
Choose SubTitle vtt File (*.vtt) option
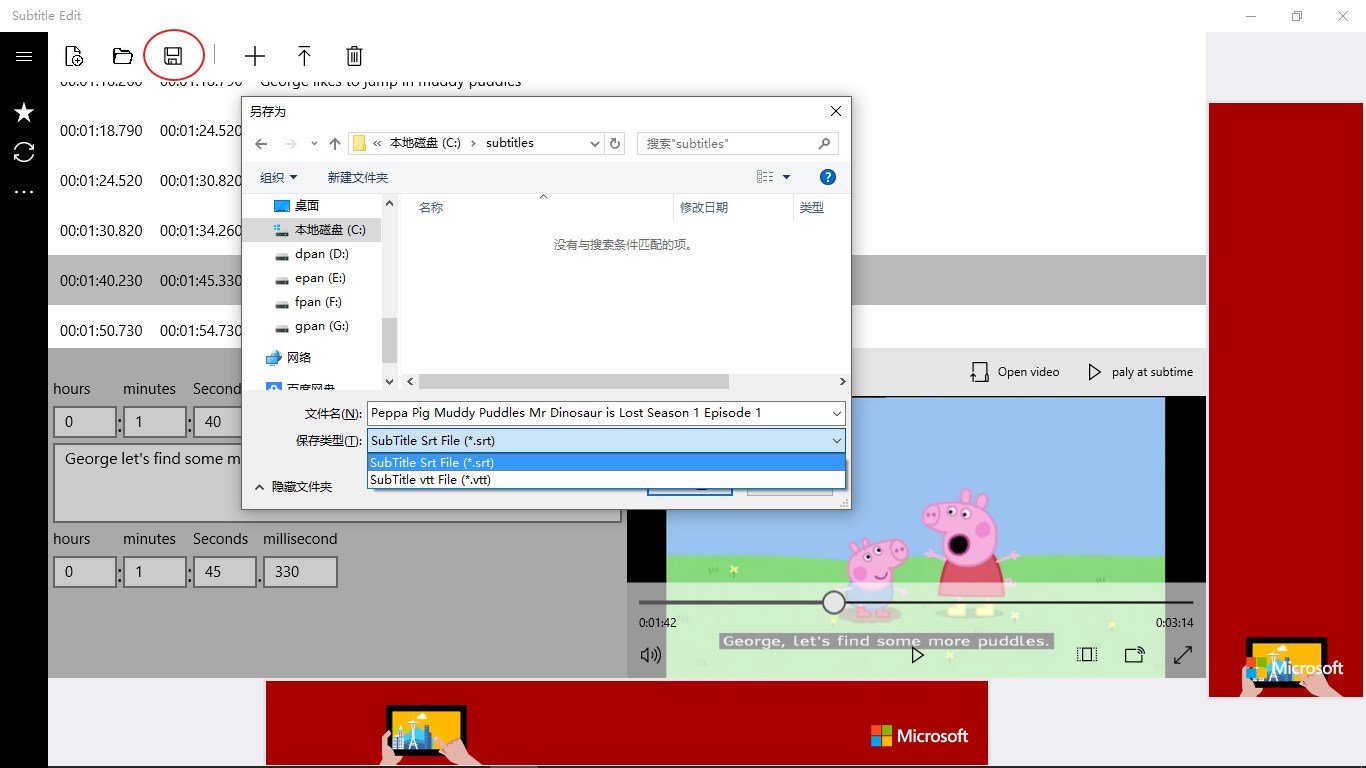click(606, 479)
